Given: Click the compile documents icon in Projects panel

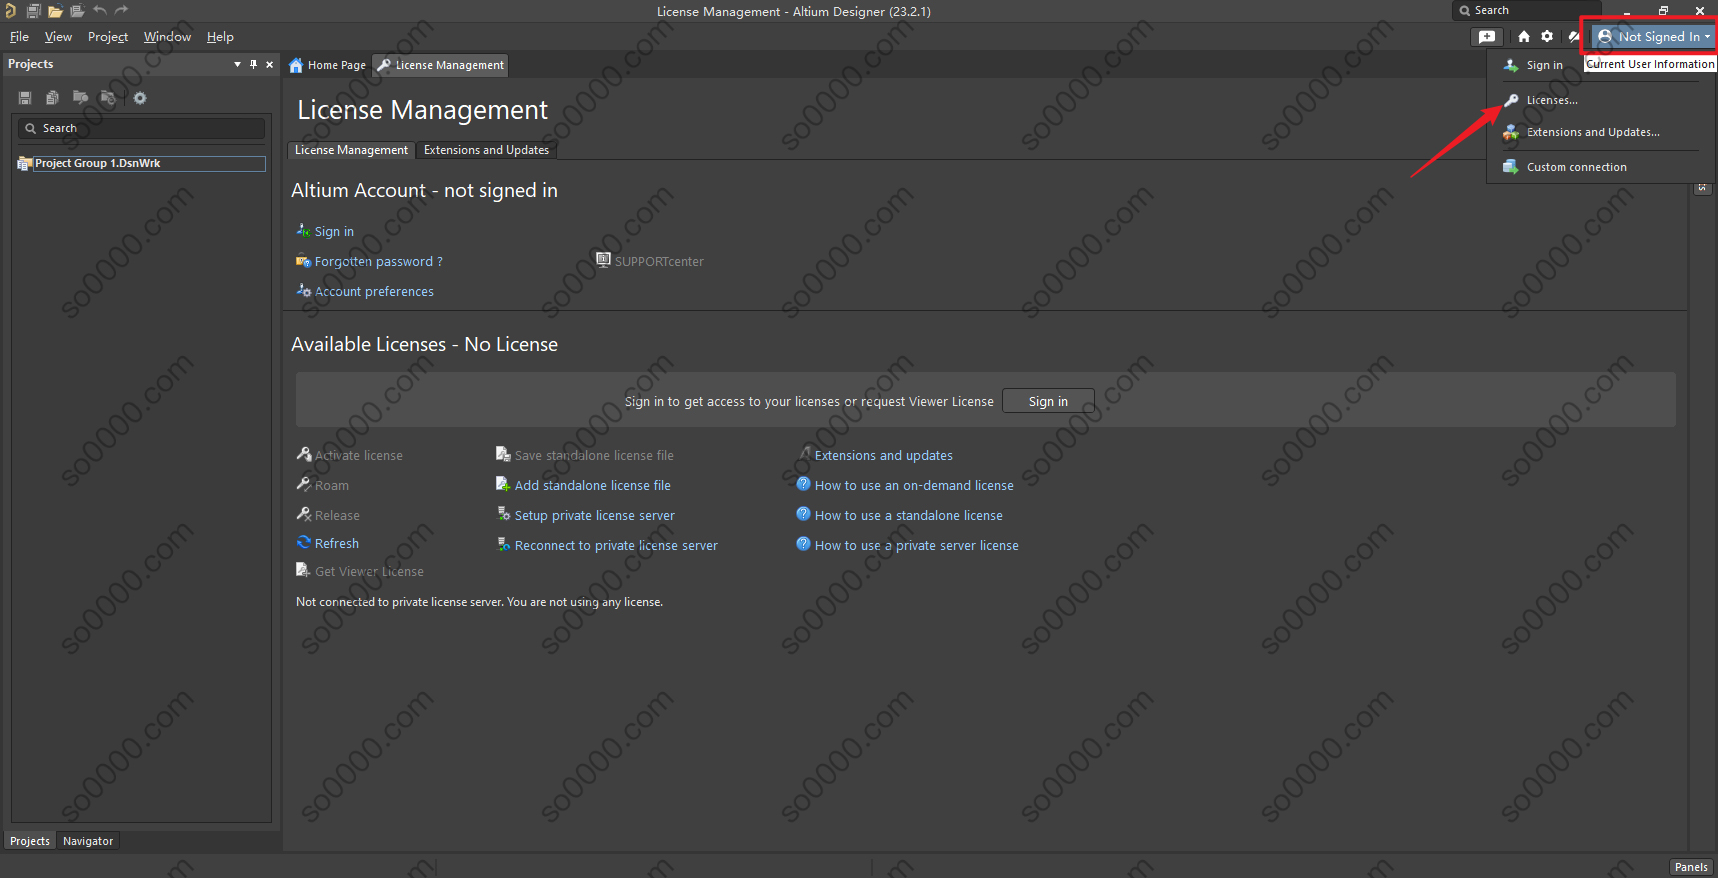Looking at the screenshot, I should pos(52,98).
